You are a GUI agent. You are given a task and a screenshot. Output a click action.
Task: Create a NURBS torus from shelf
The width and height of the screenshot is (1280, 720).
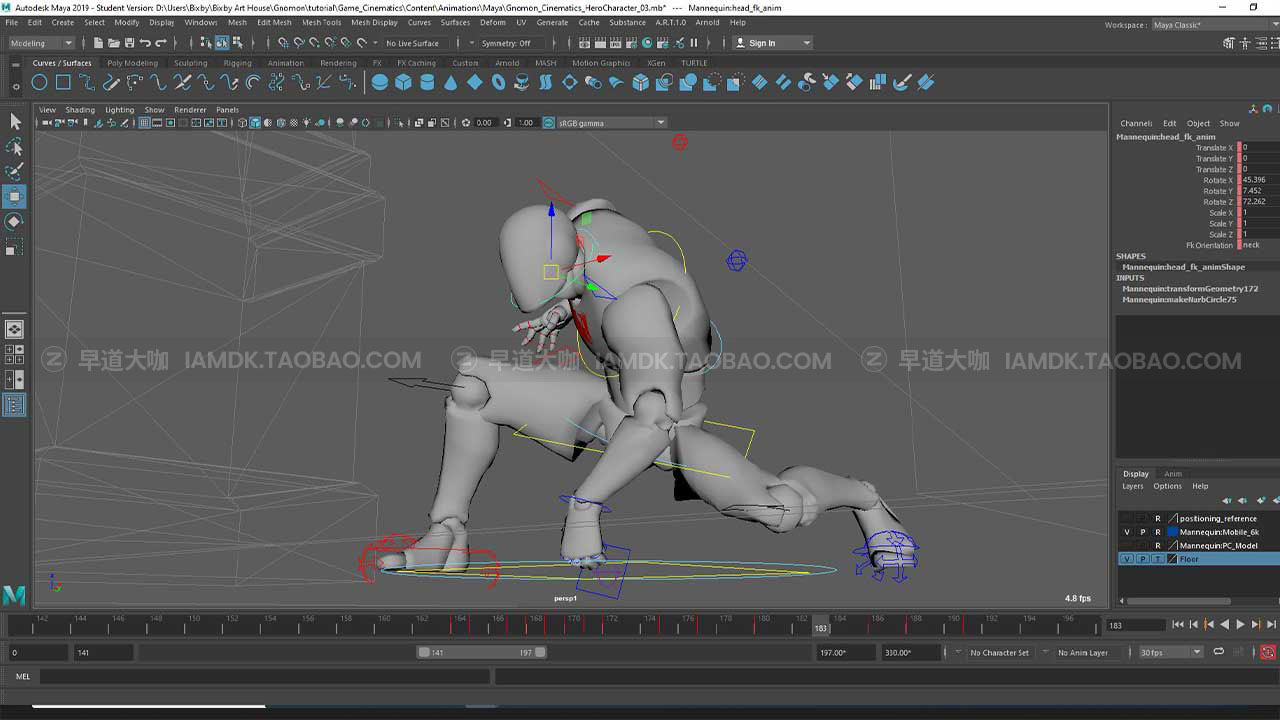(499, 82)
